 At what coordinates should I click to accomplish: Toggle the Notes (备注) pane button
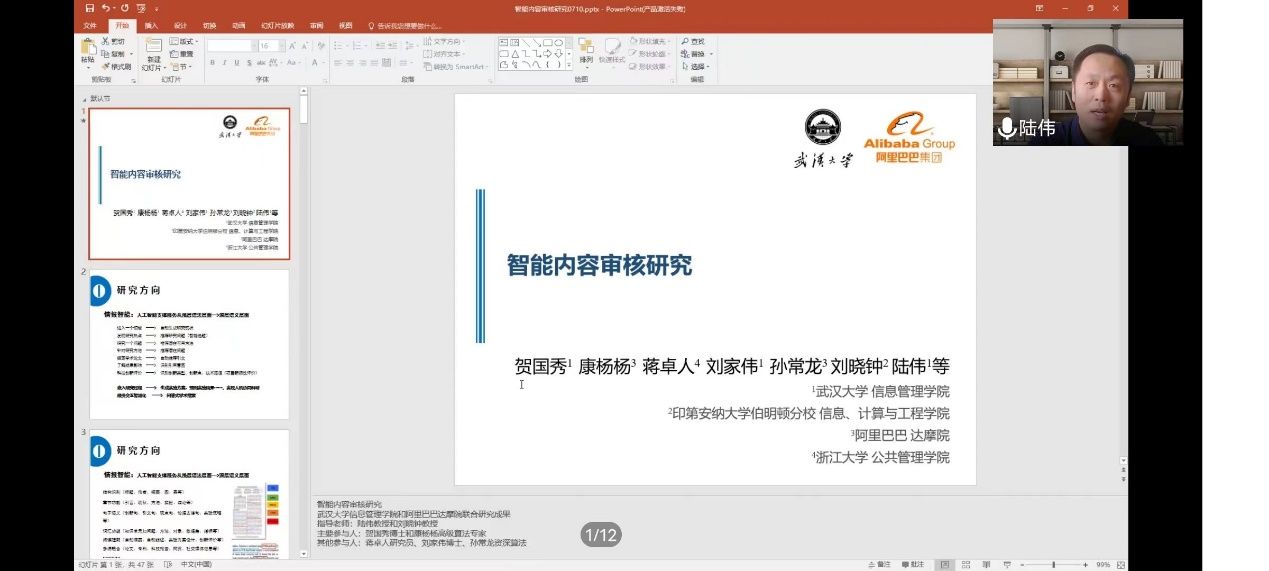[x=880, y=564]
